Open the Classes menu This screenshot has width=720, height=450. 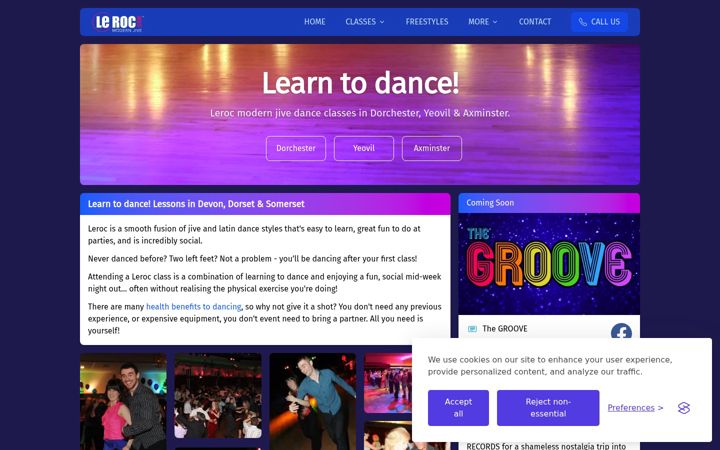pos(365,22)
